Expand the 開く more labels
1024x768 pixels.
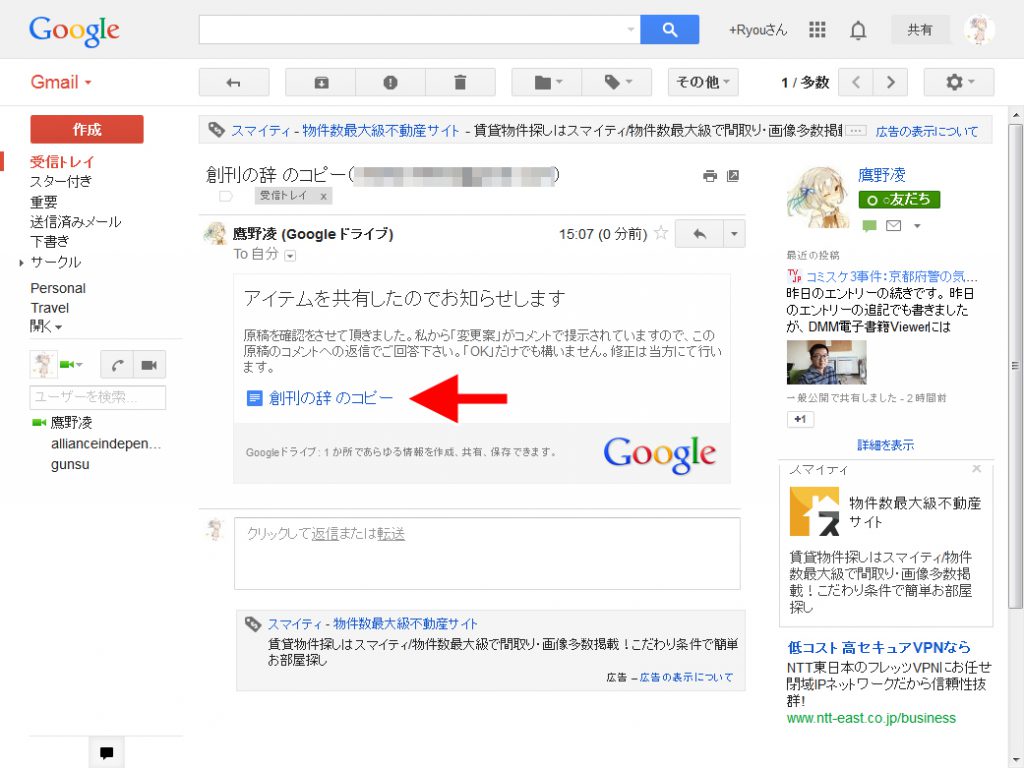point(46,327)
